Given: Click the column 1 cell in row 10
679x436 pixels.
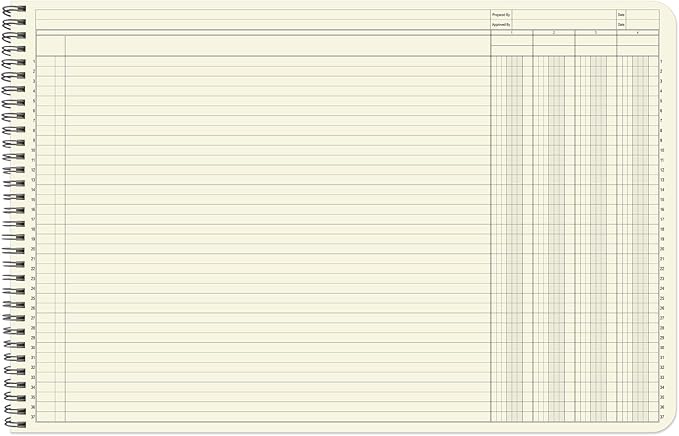Looking at the screenshot, I should (511, 150).
